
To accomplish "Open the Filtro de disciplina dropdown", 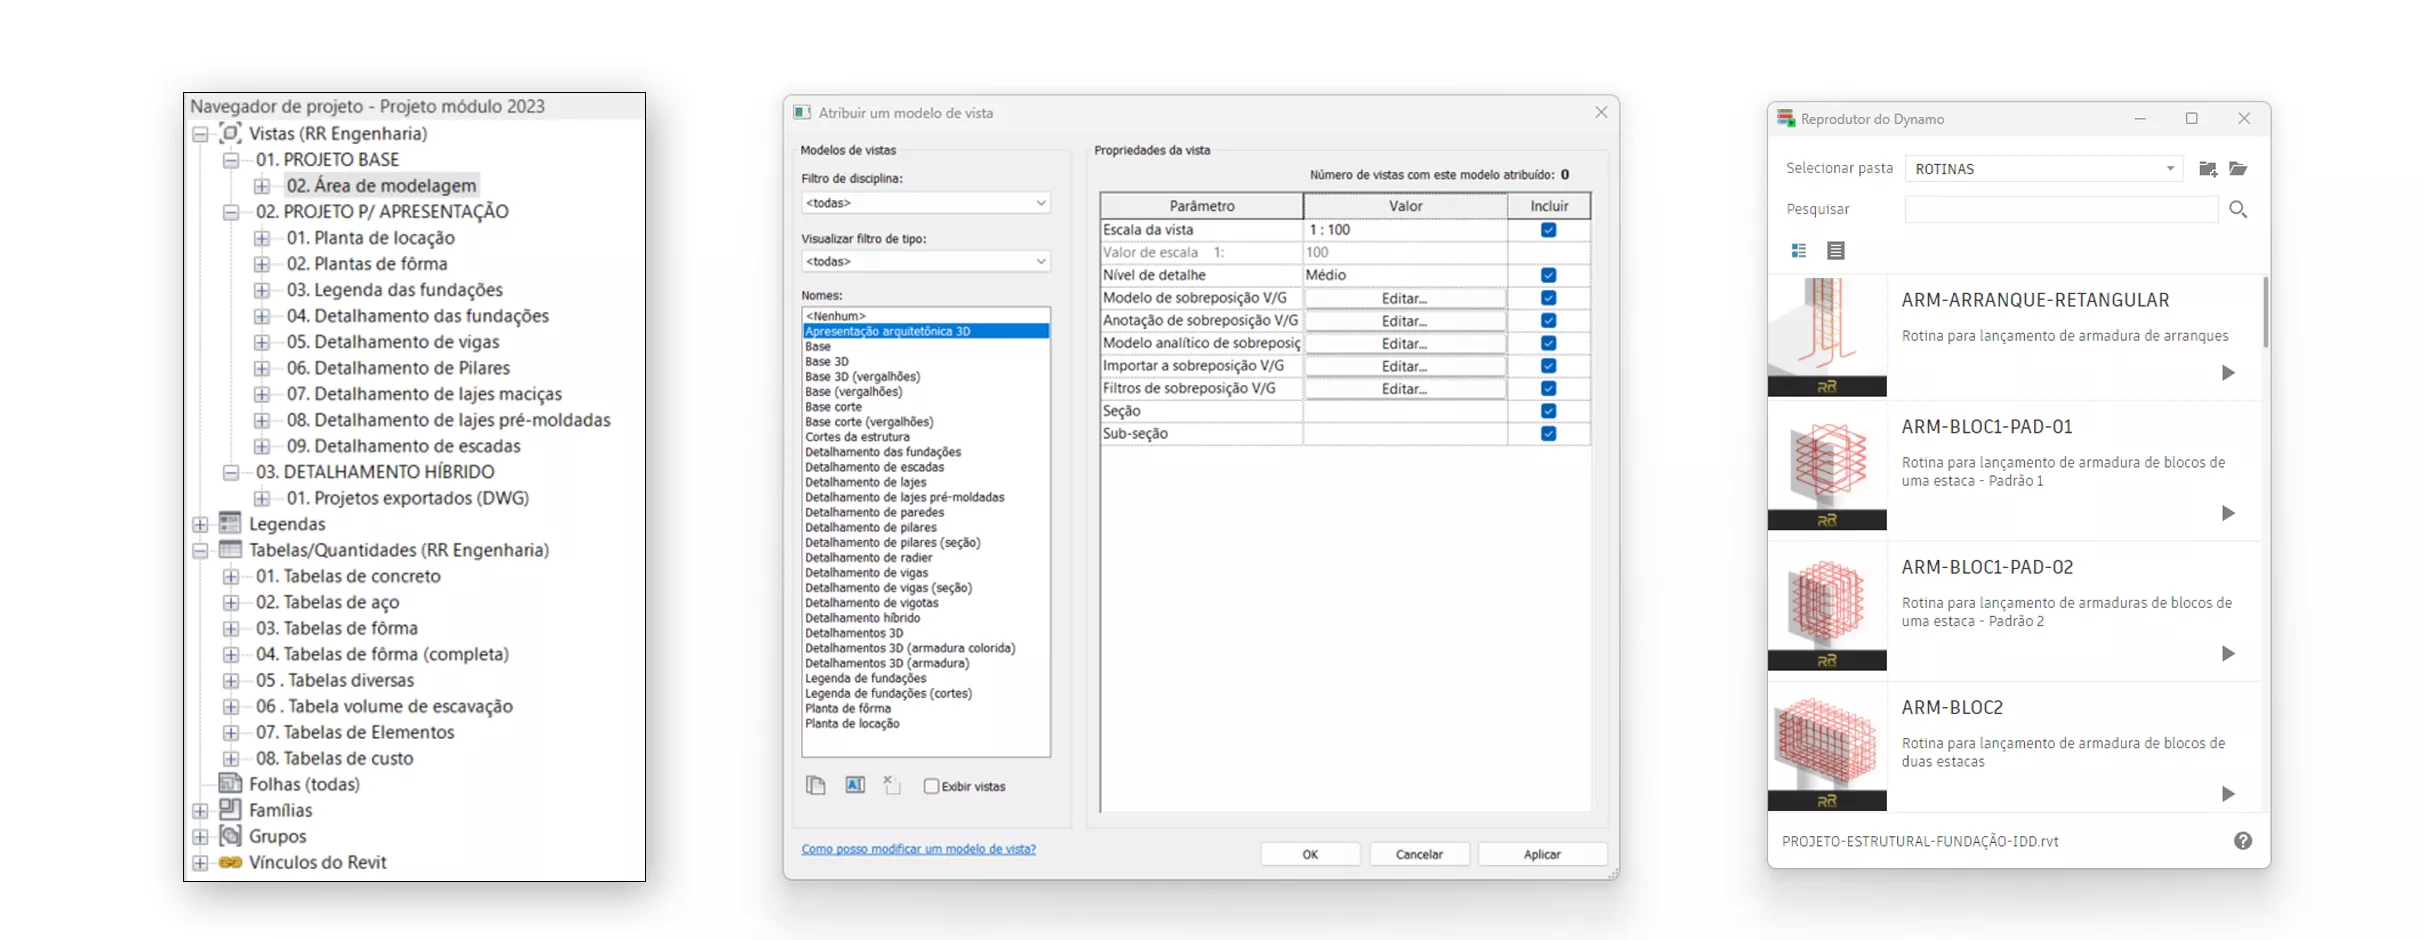I will pyautogui.click(x=1041, y=202).
